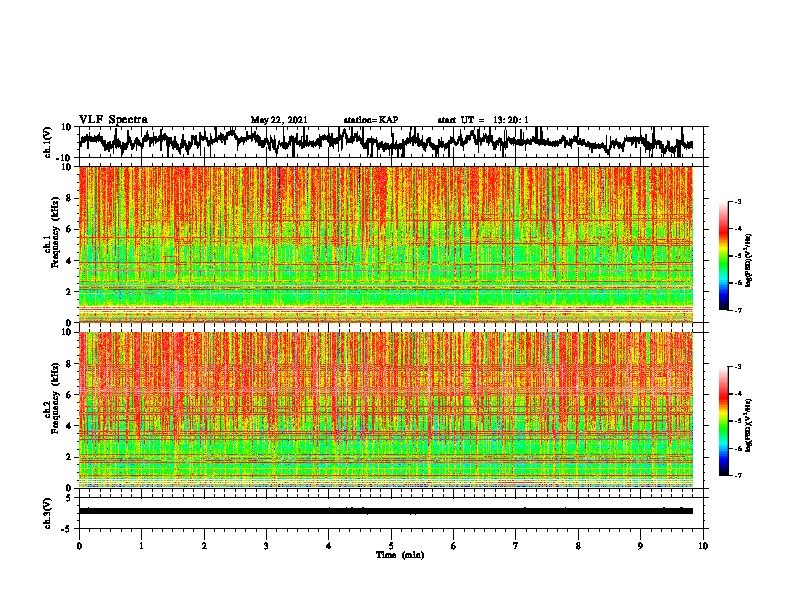Click time axis tick label "9"
Viewport: 792px width, 612px height.
pyautogui.click(x=640, y=546)
